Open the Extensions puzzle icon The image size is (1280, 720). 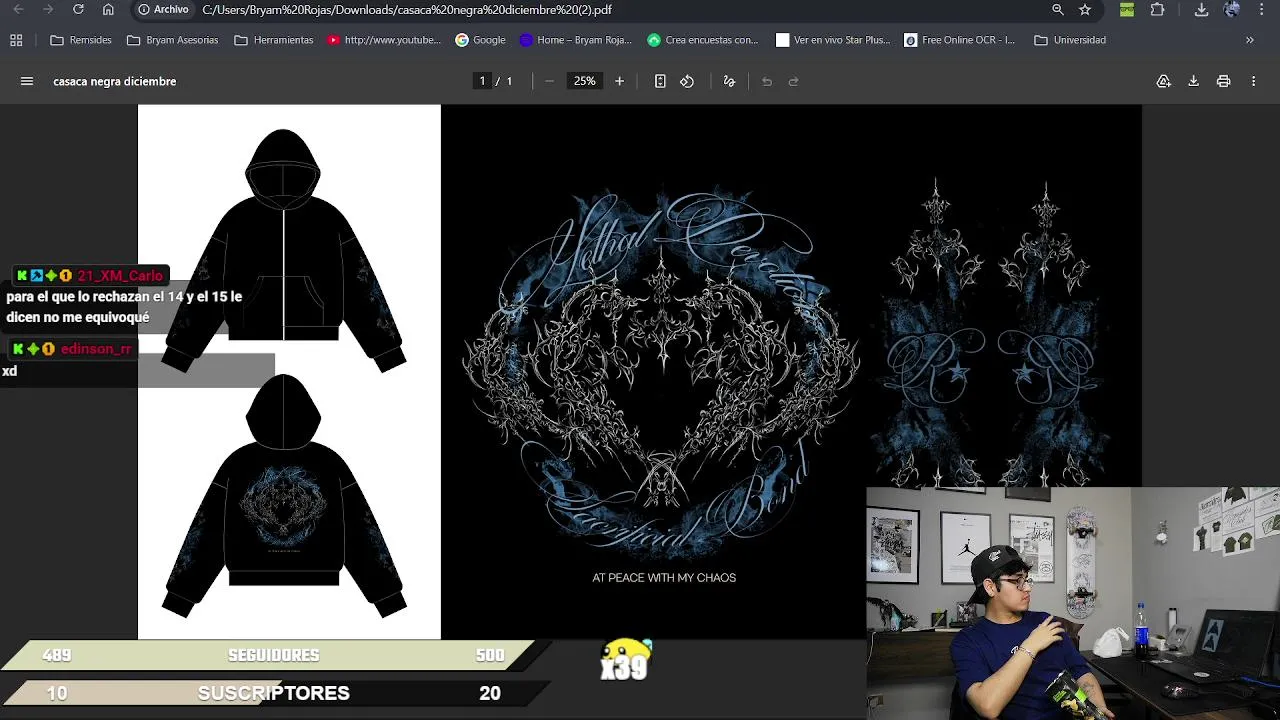pyautogui.click(x=1157, y=9)
